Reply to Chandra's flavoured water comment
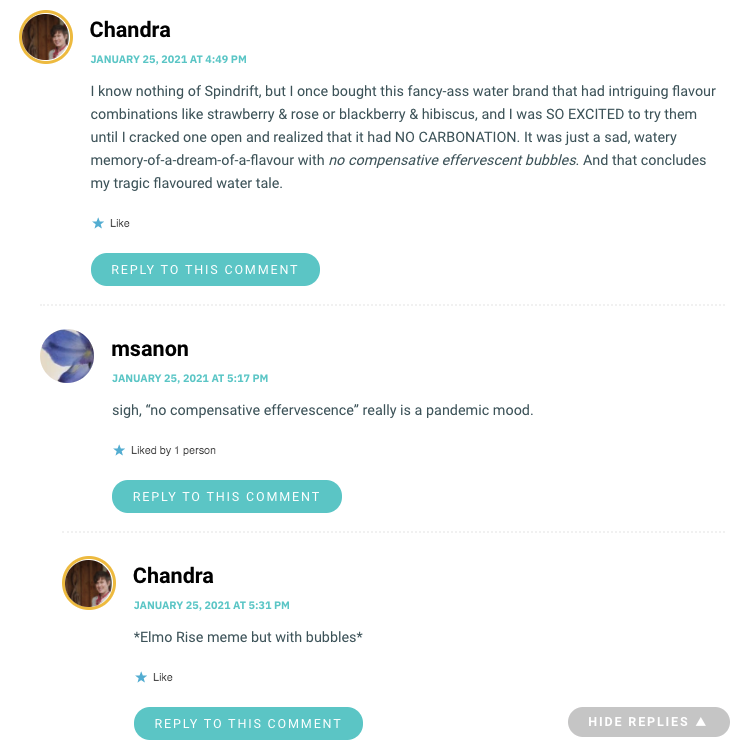 click(205, 270)
